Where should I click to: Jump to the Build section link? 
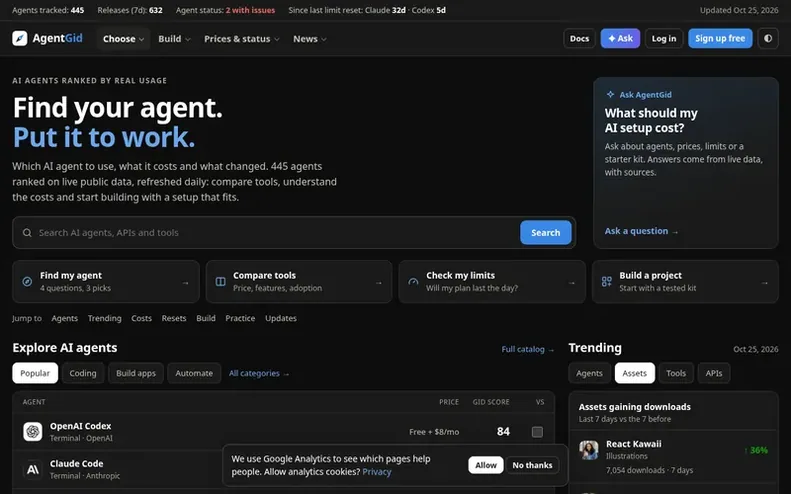206,318
